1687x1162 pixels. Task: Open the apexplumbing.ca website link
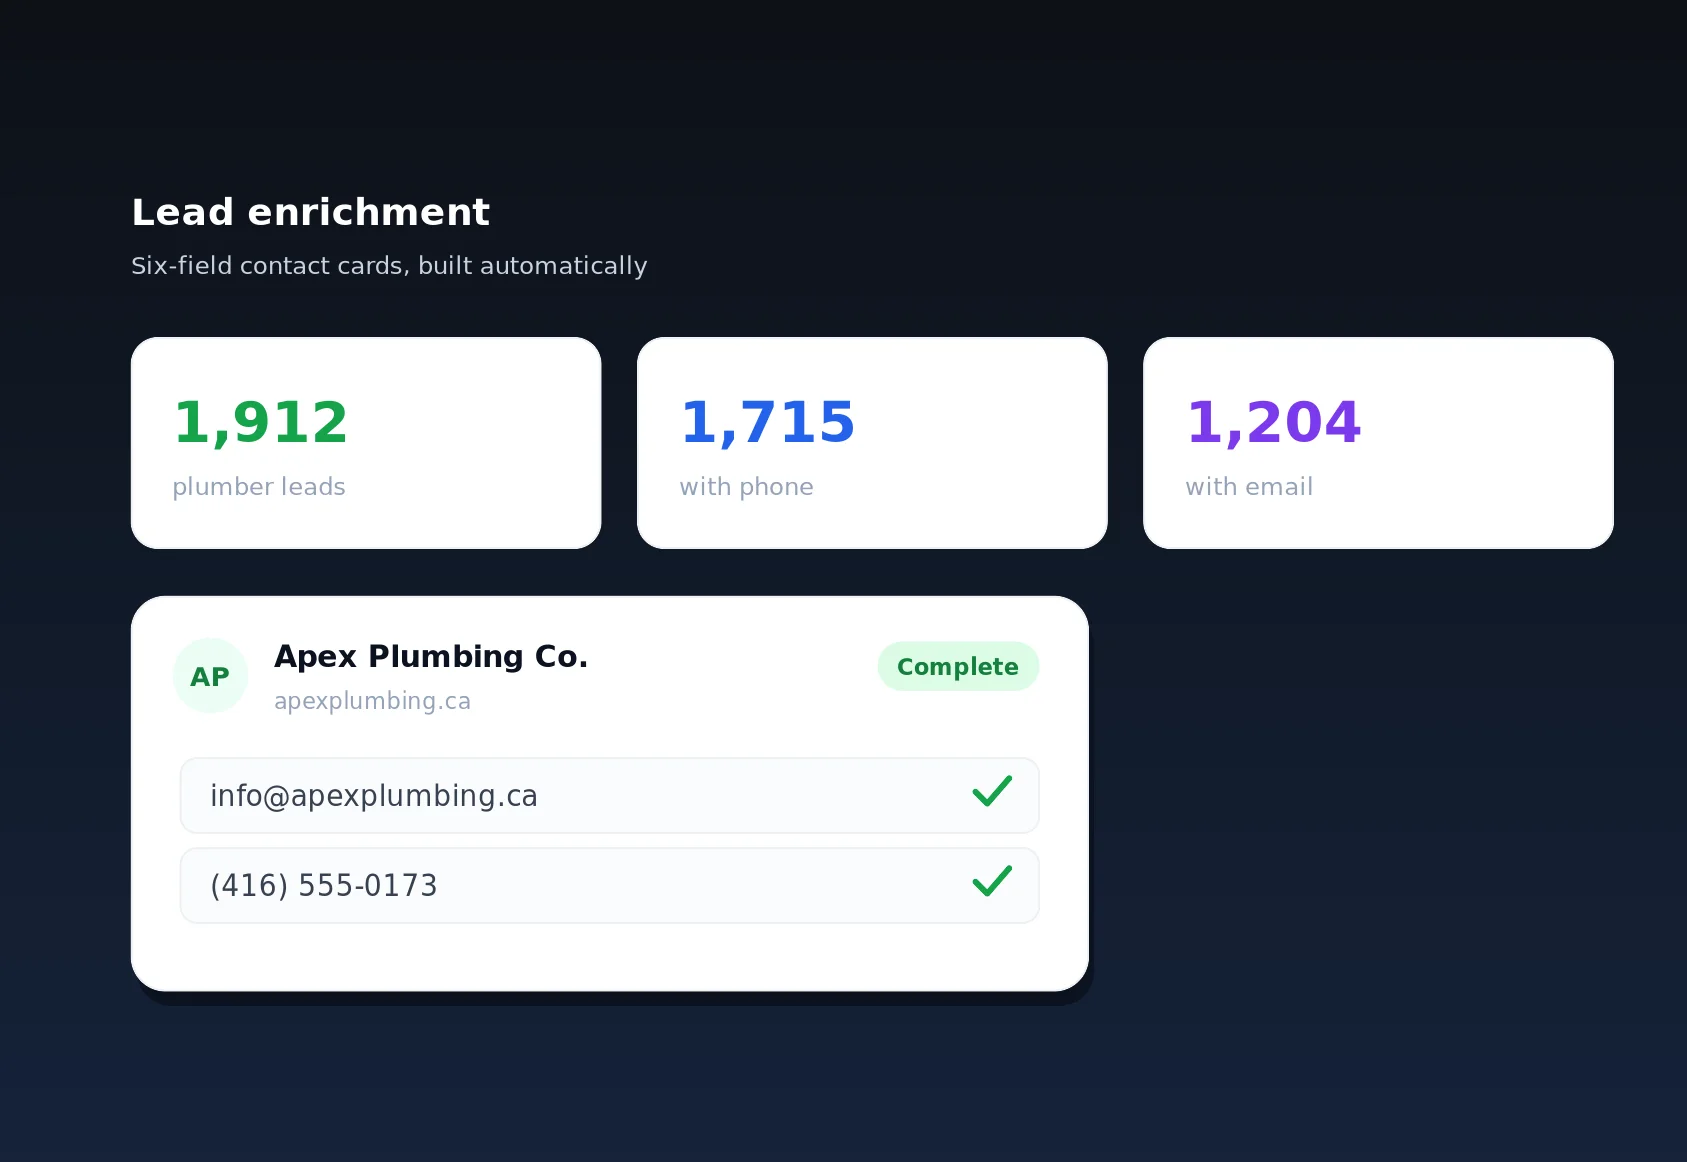coord(372,701)
